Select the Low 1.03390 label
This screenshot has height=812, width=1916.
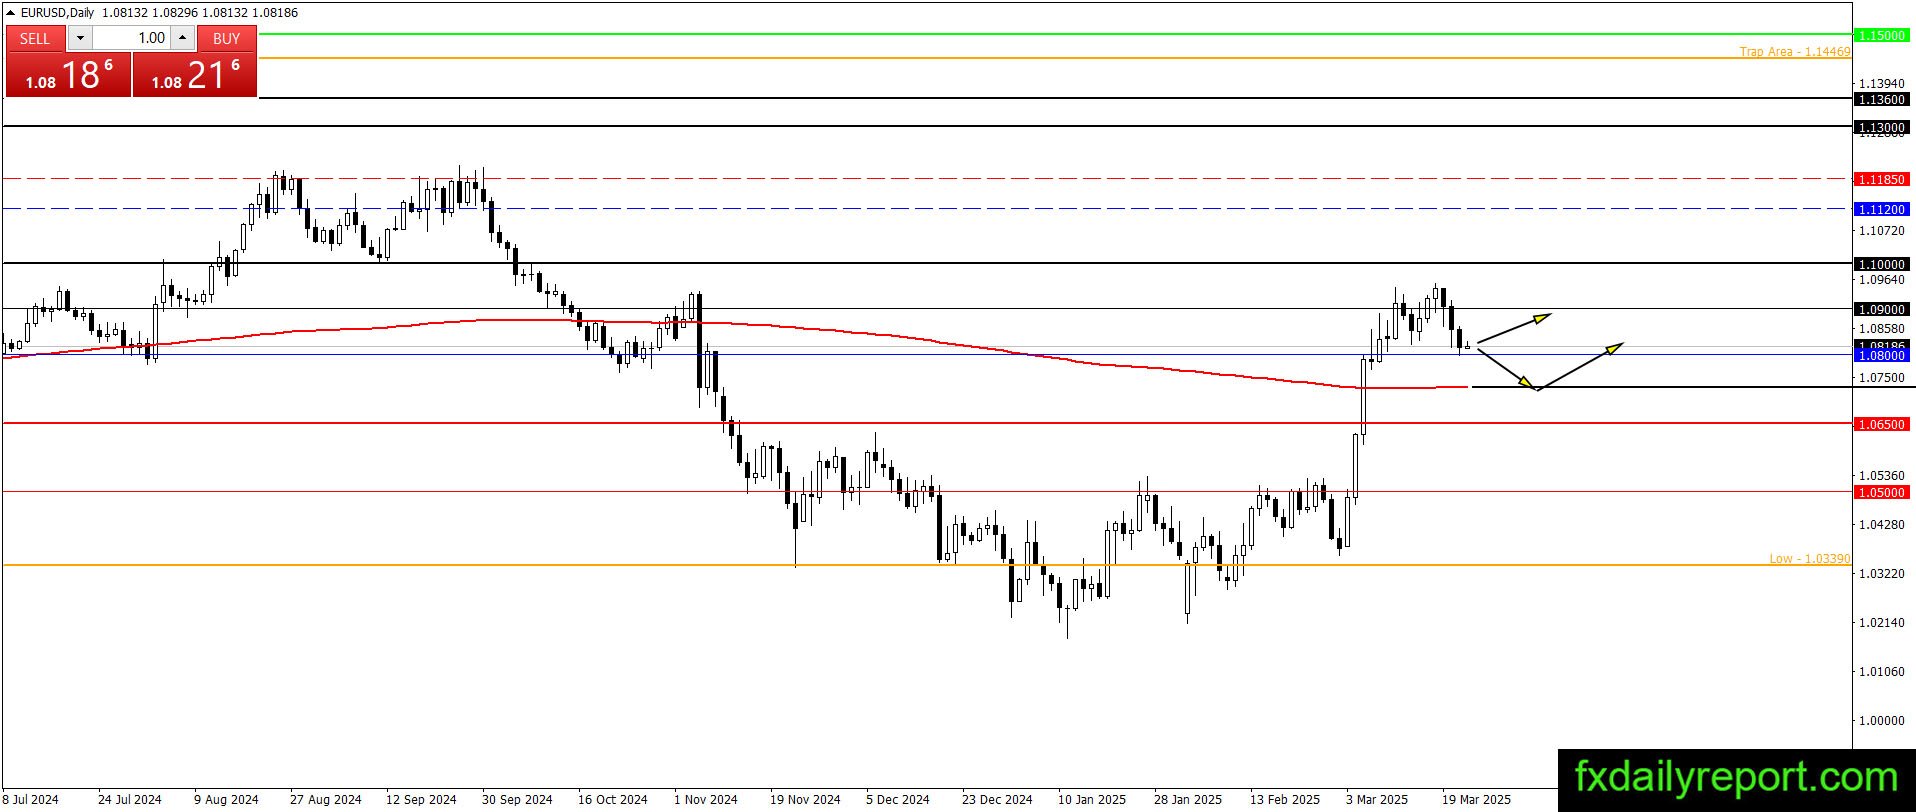1809,558
